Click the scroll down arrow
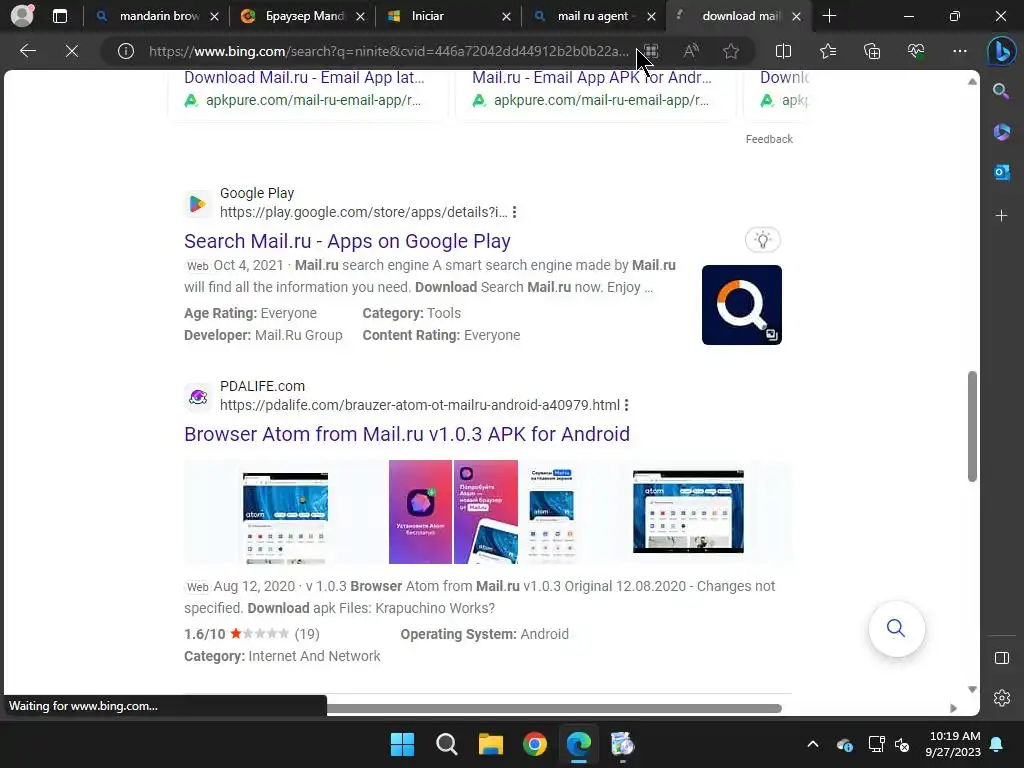The width and height of the screenshot is (1024, 768). (972, 690)
